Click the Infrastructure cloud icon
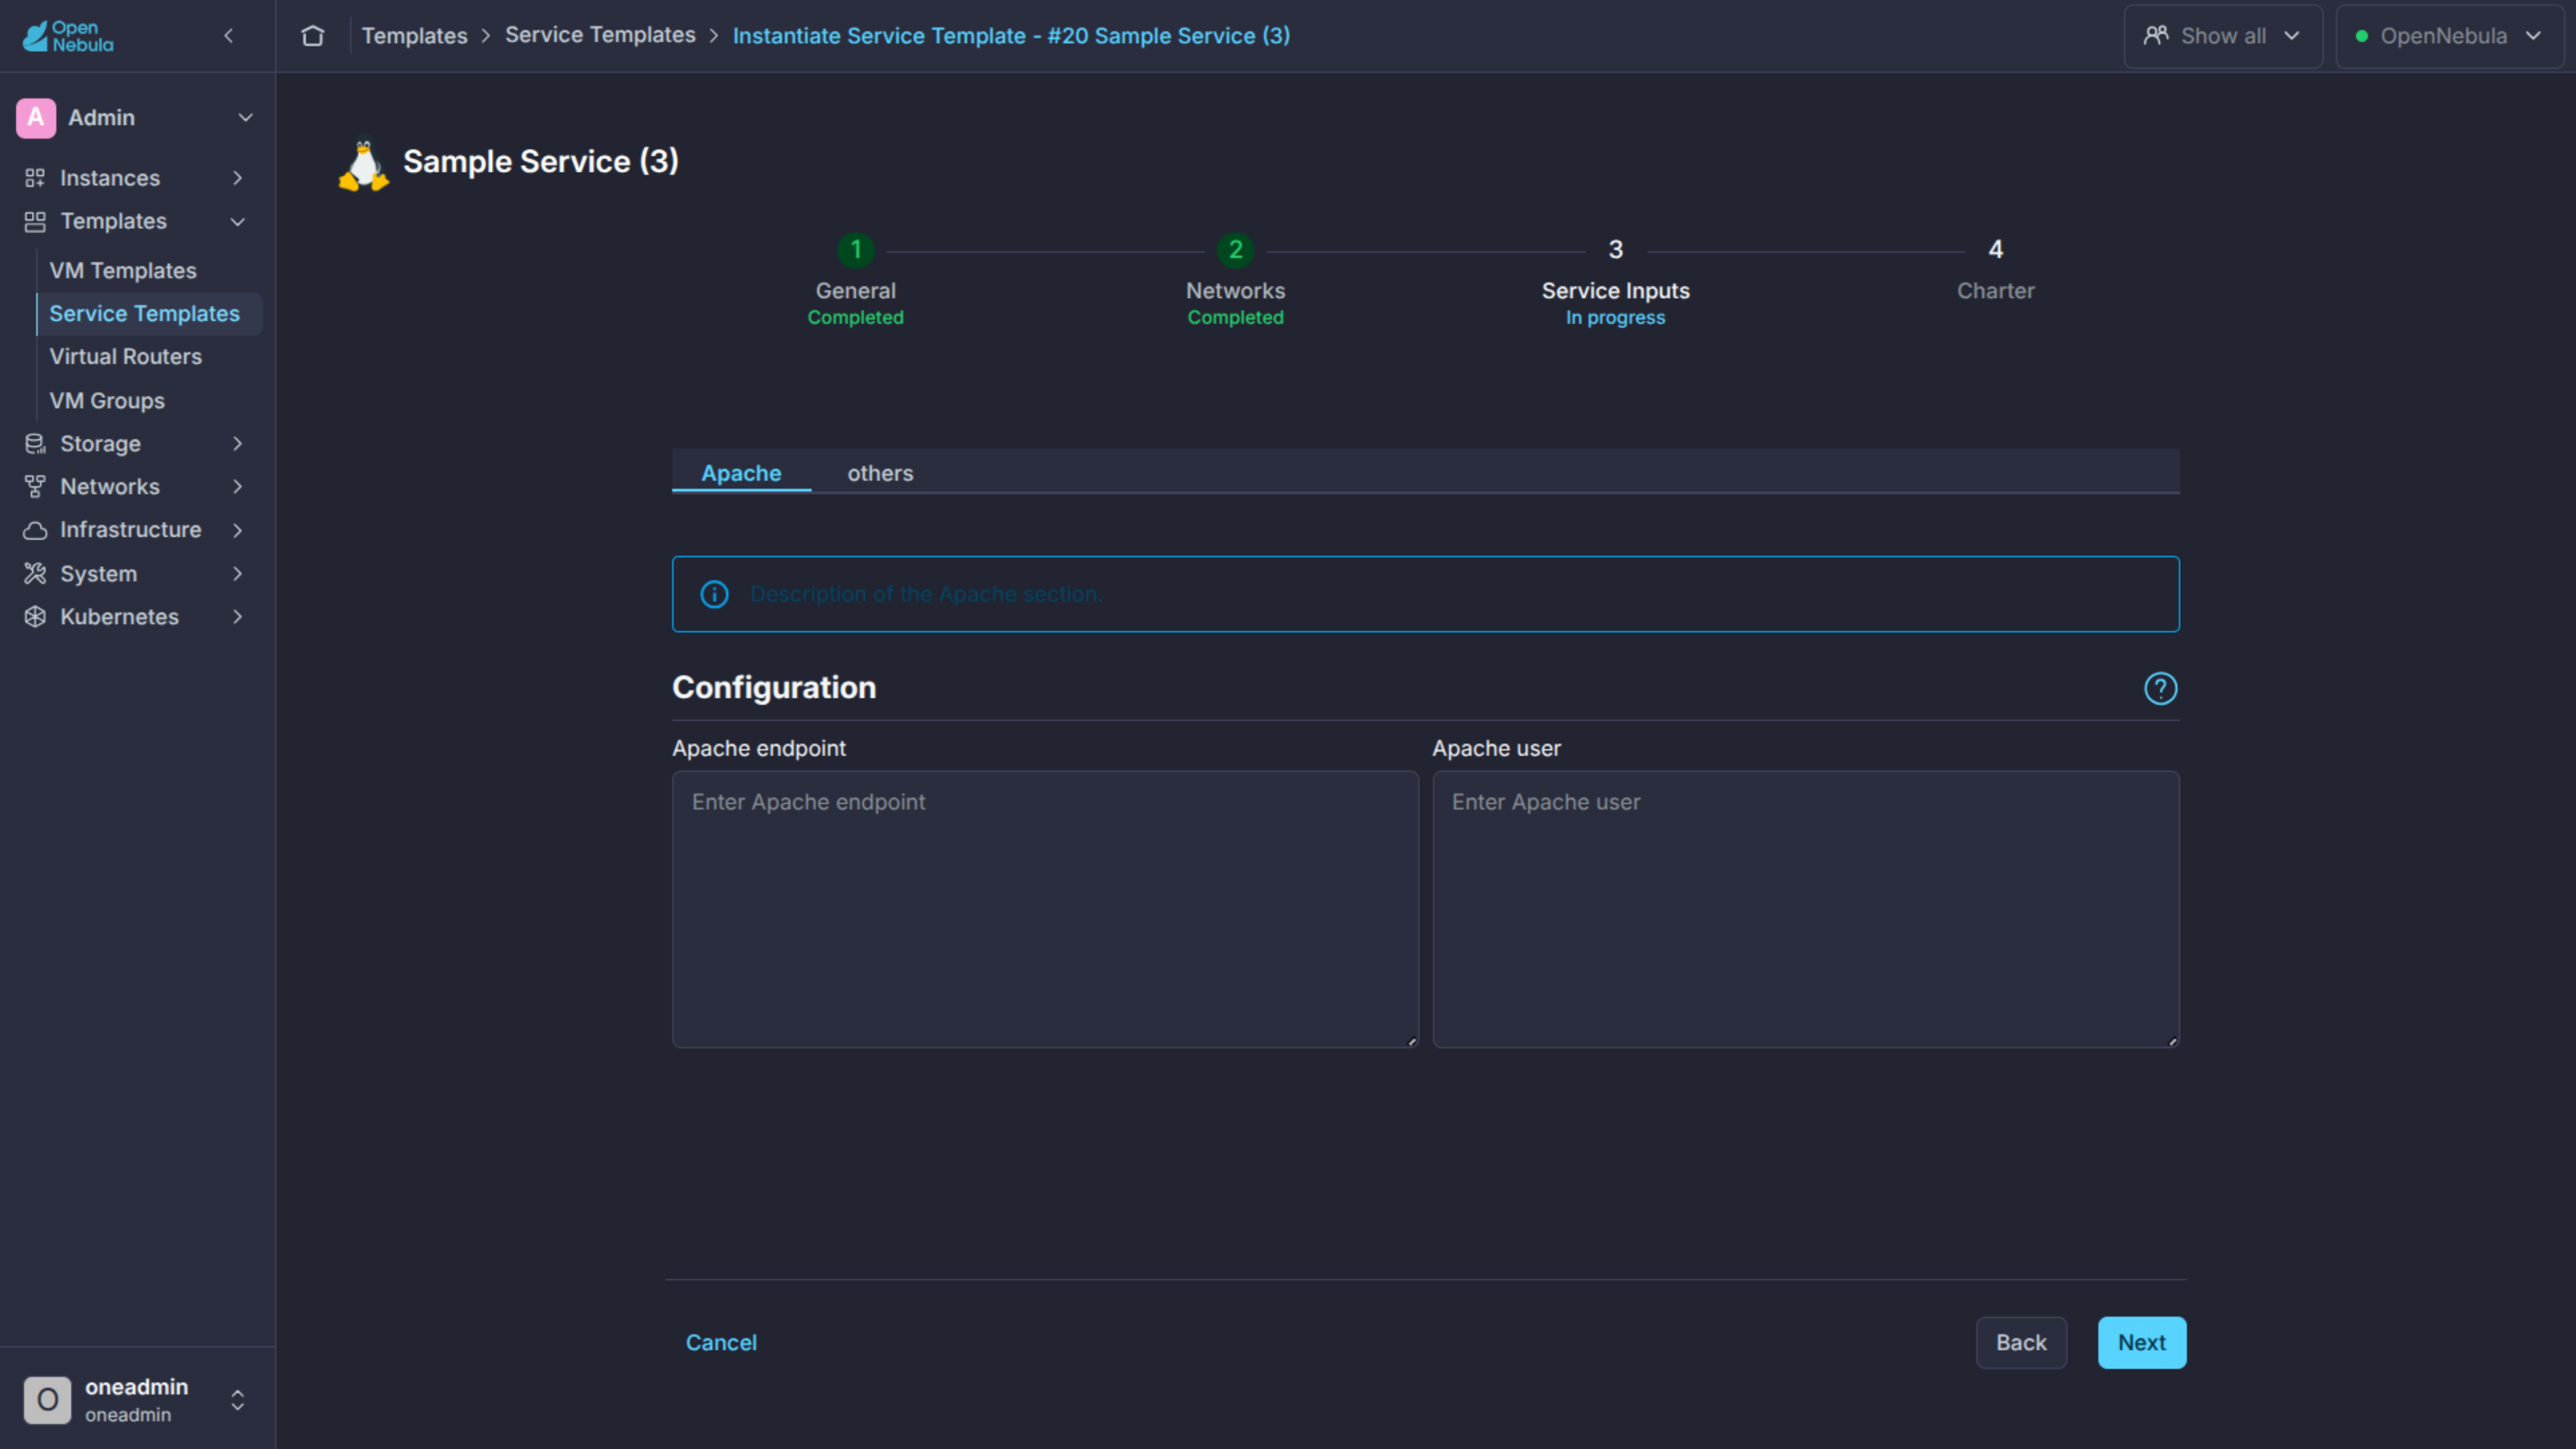Viewport: 2576px width, 1449px height. (x=35, y=530)
